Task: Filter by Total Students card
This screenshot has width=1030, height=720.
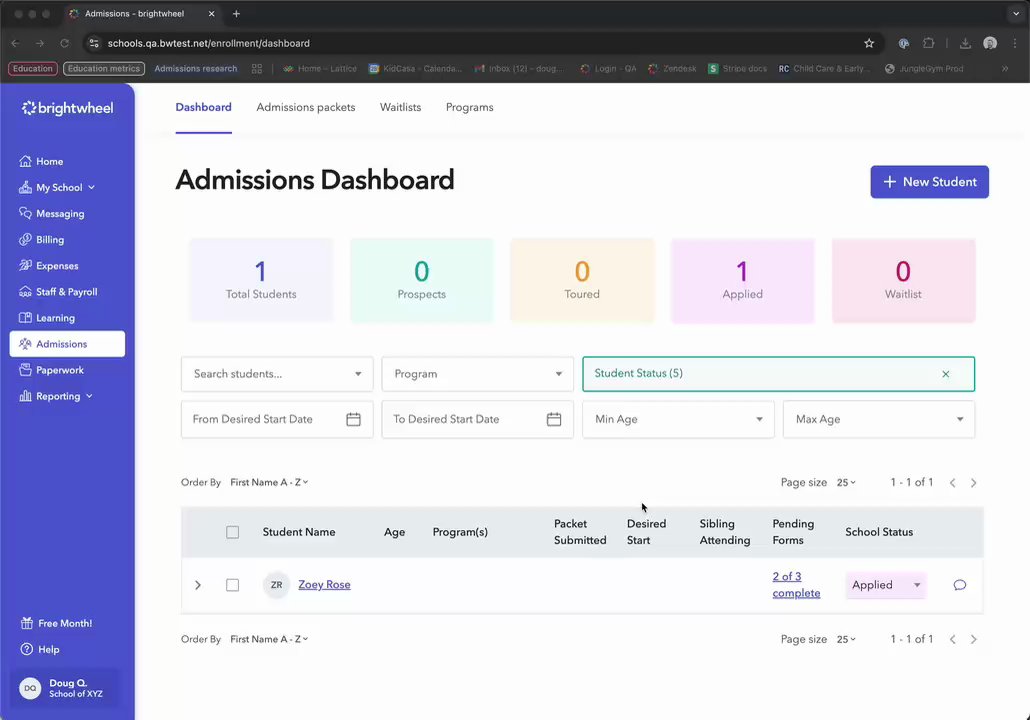Action: click(261, 281)
